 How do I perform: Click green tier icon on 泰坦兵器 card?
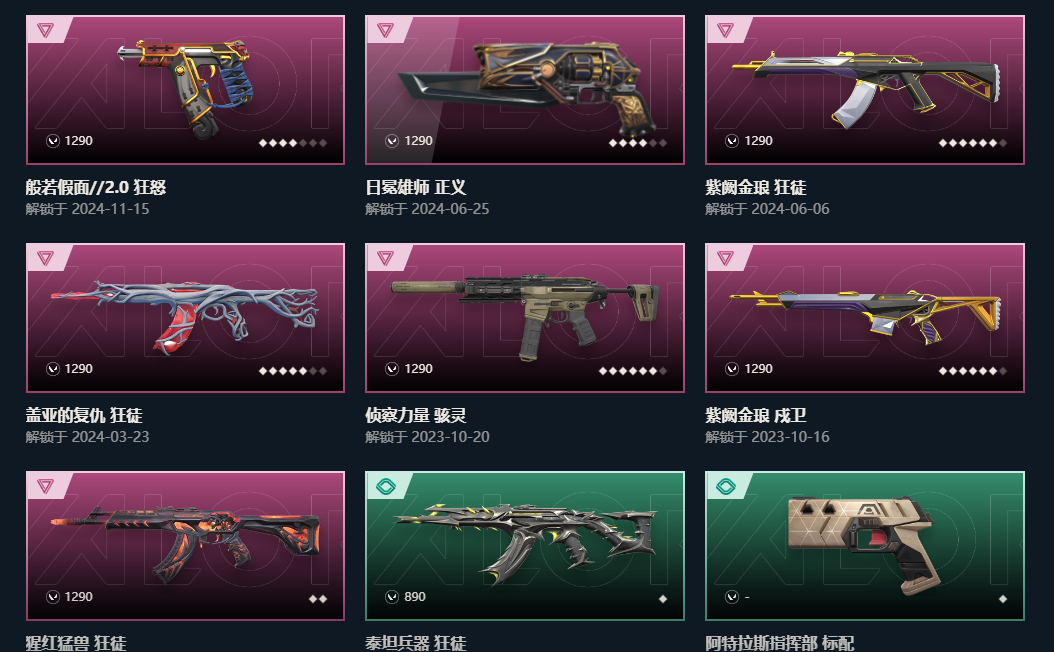pos(386,486)
